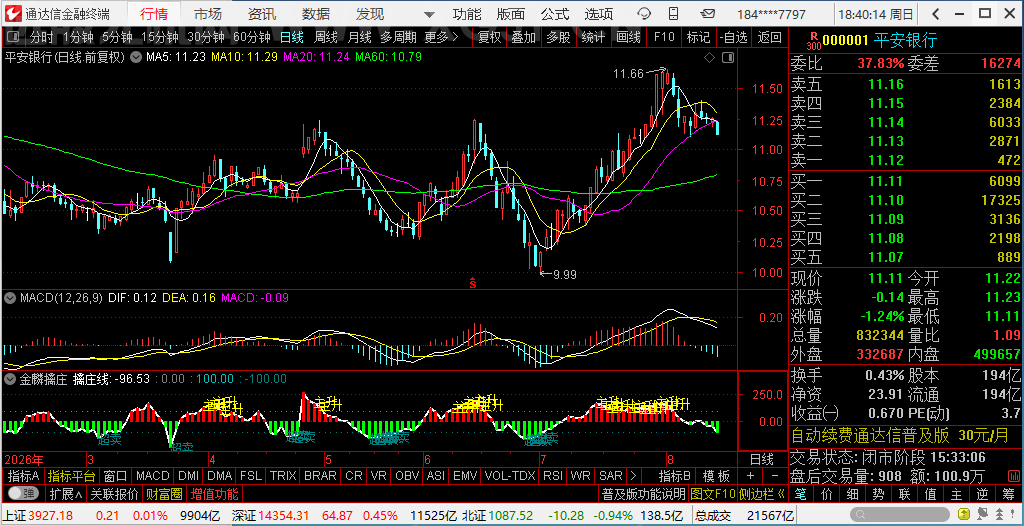
Task: Click the R300 badge beside stock code
Action: coord(813,41)
